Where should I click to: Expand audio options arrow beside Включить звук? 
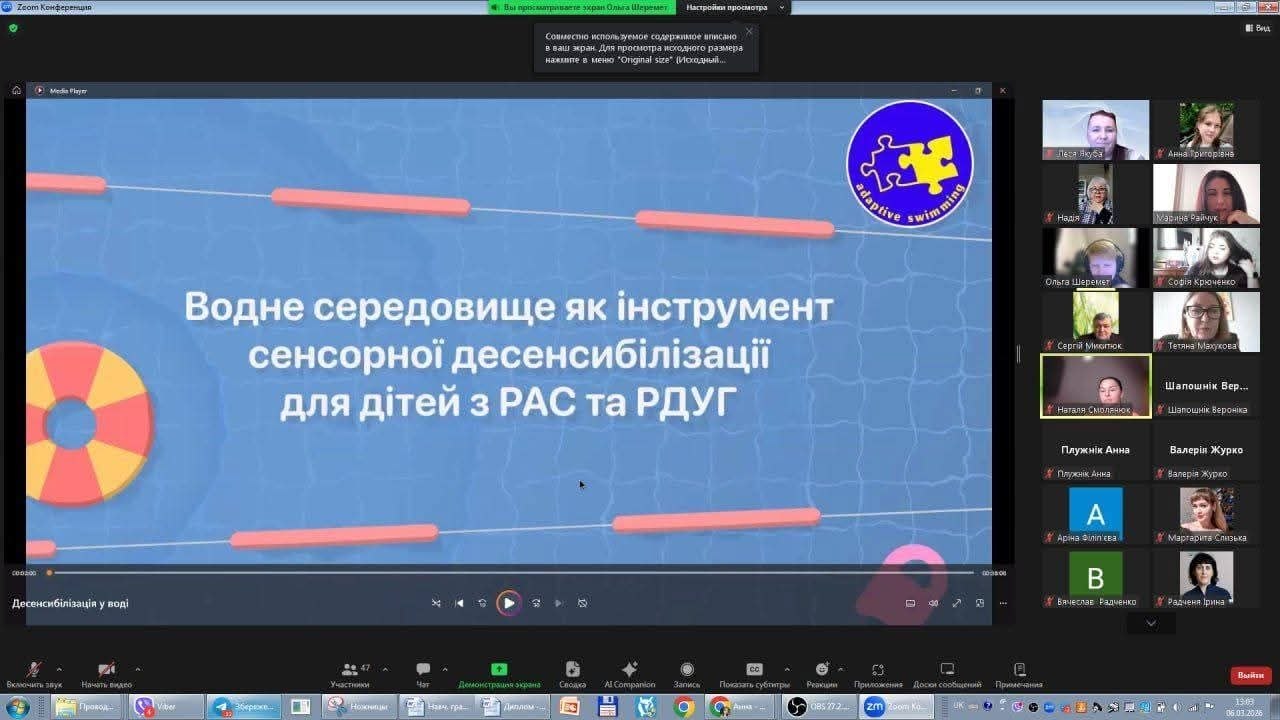click(x=59, y=669)
